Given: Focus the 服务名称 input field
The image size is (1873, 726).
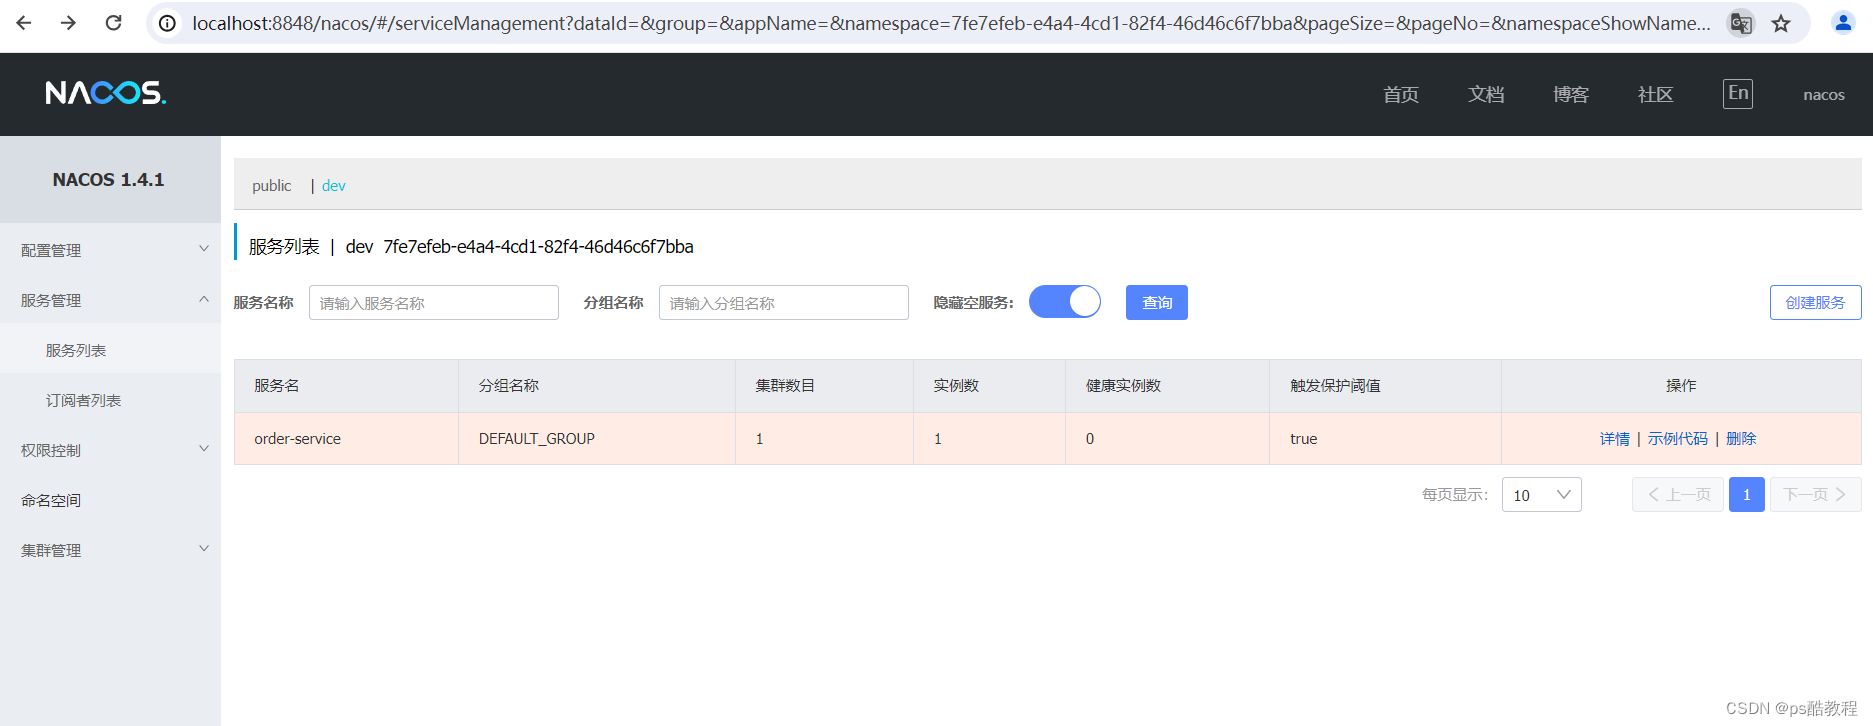Looking at the screenshot, I should [434, 302].
